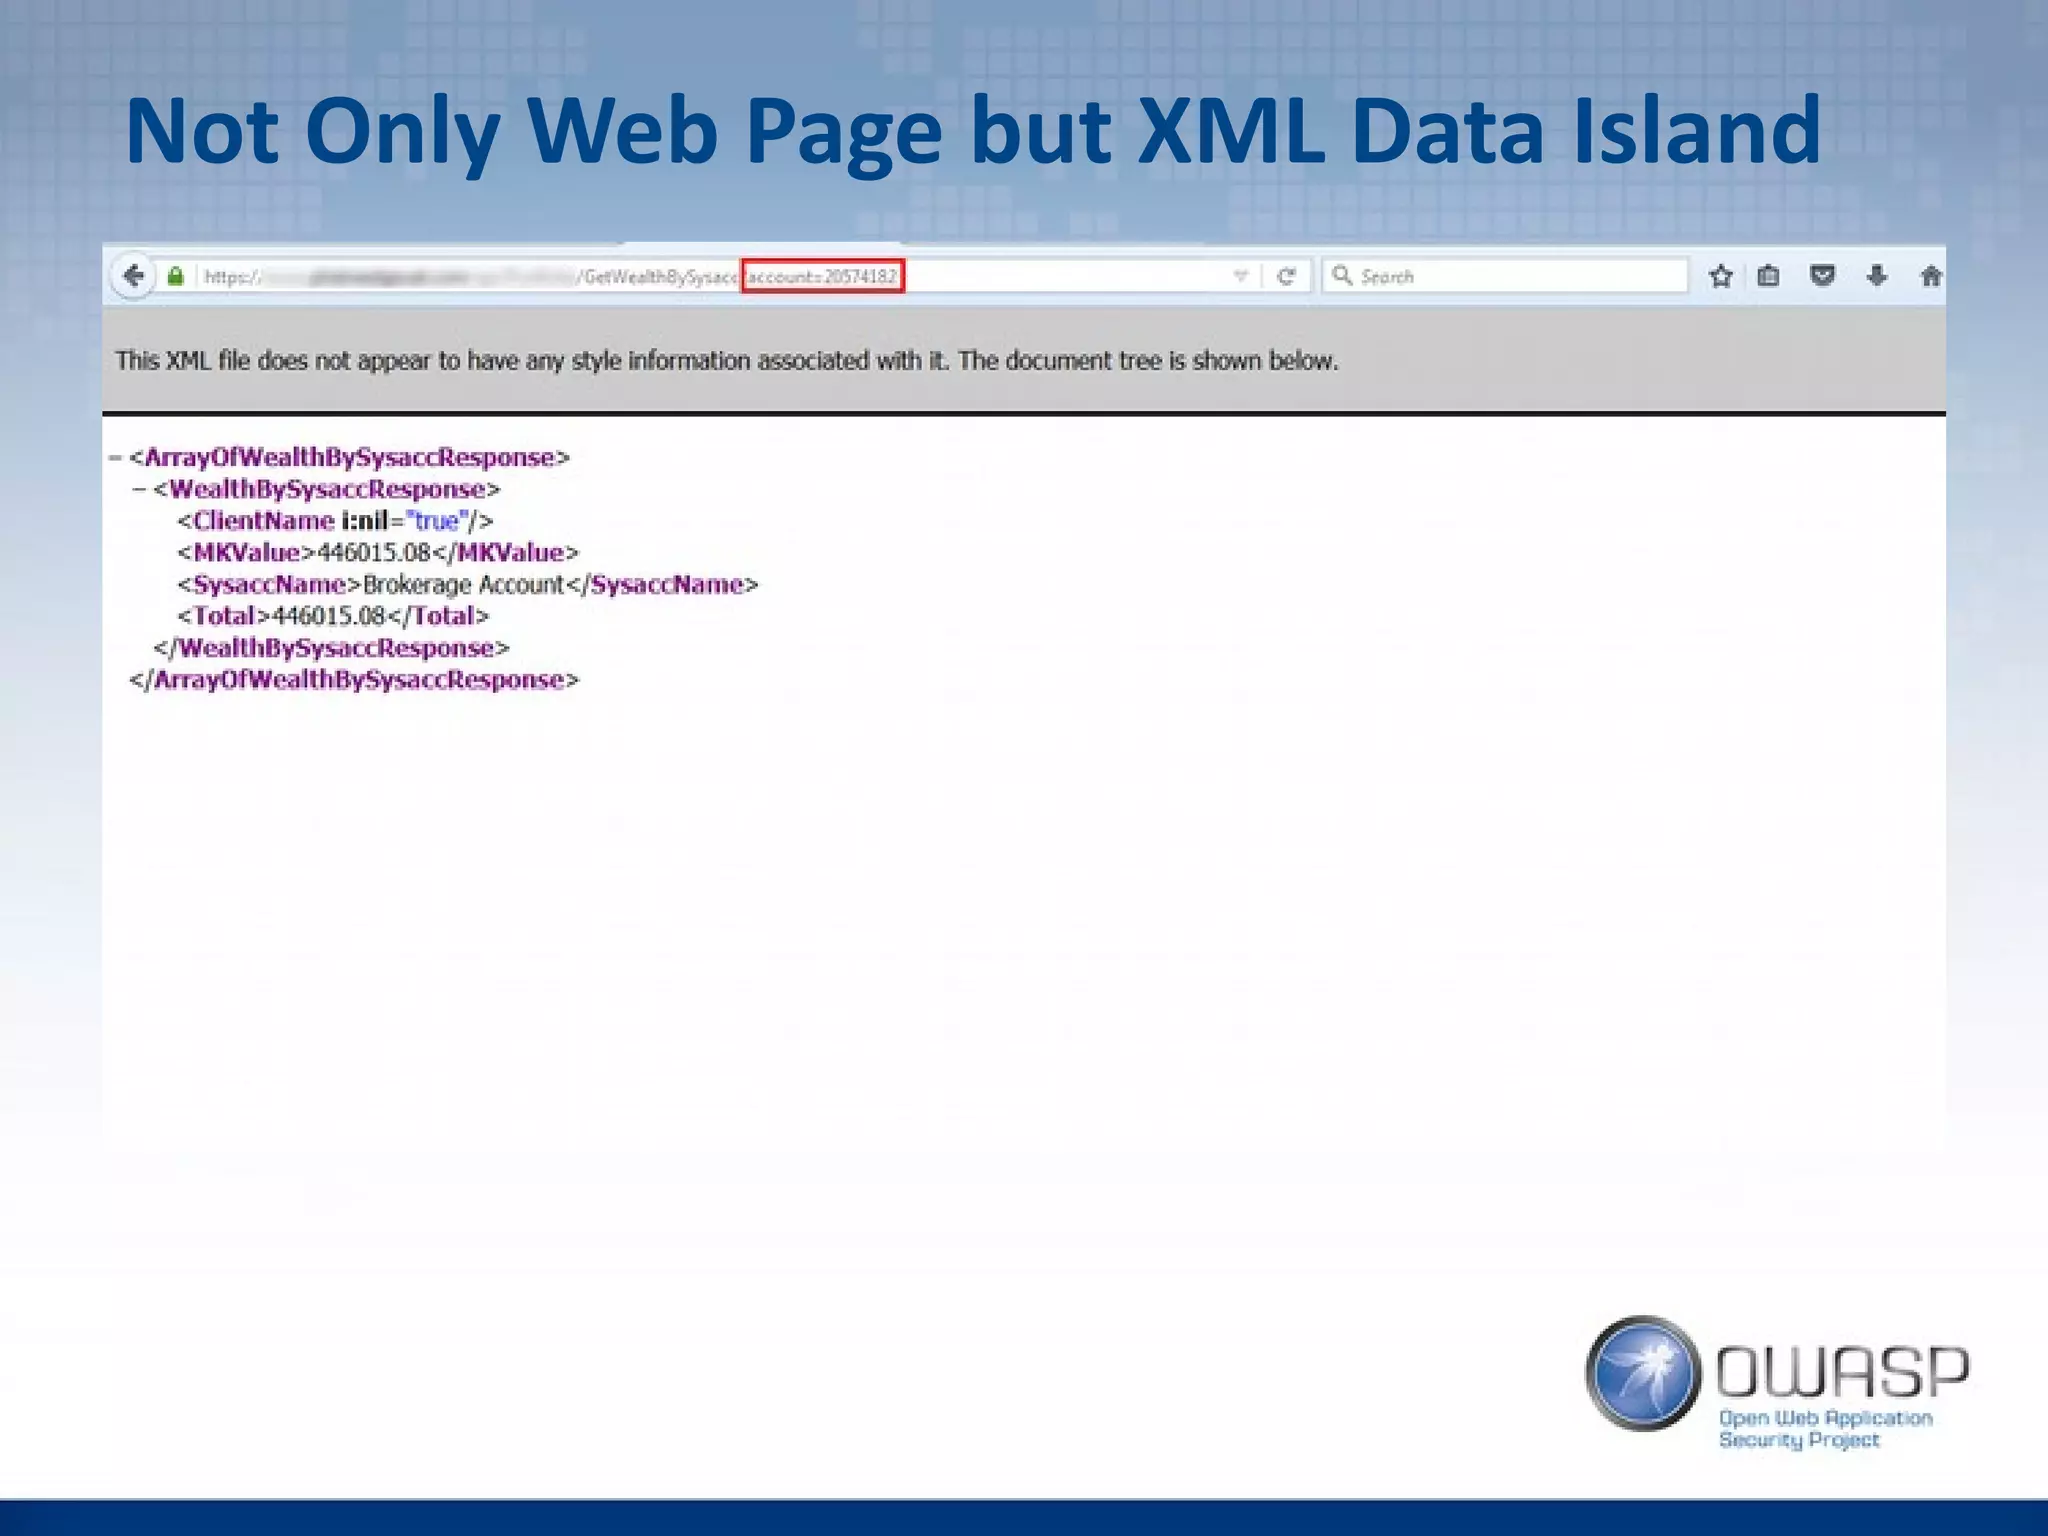
Task: Select the SysaccName Brokerage Account line
Action: [467, 585]
